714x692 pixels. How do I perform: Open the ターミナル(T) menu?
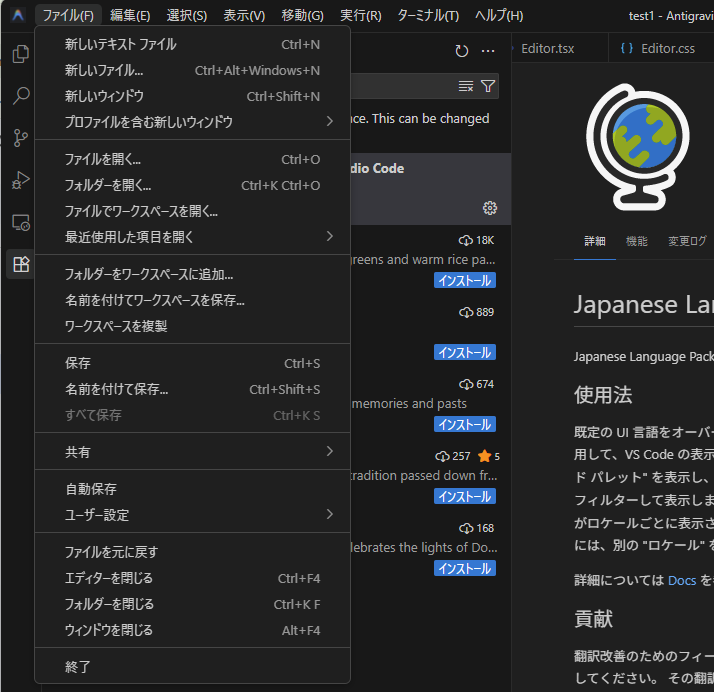428,15
